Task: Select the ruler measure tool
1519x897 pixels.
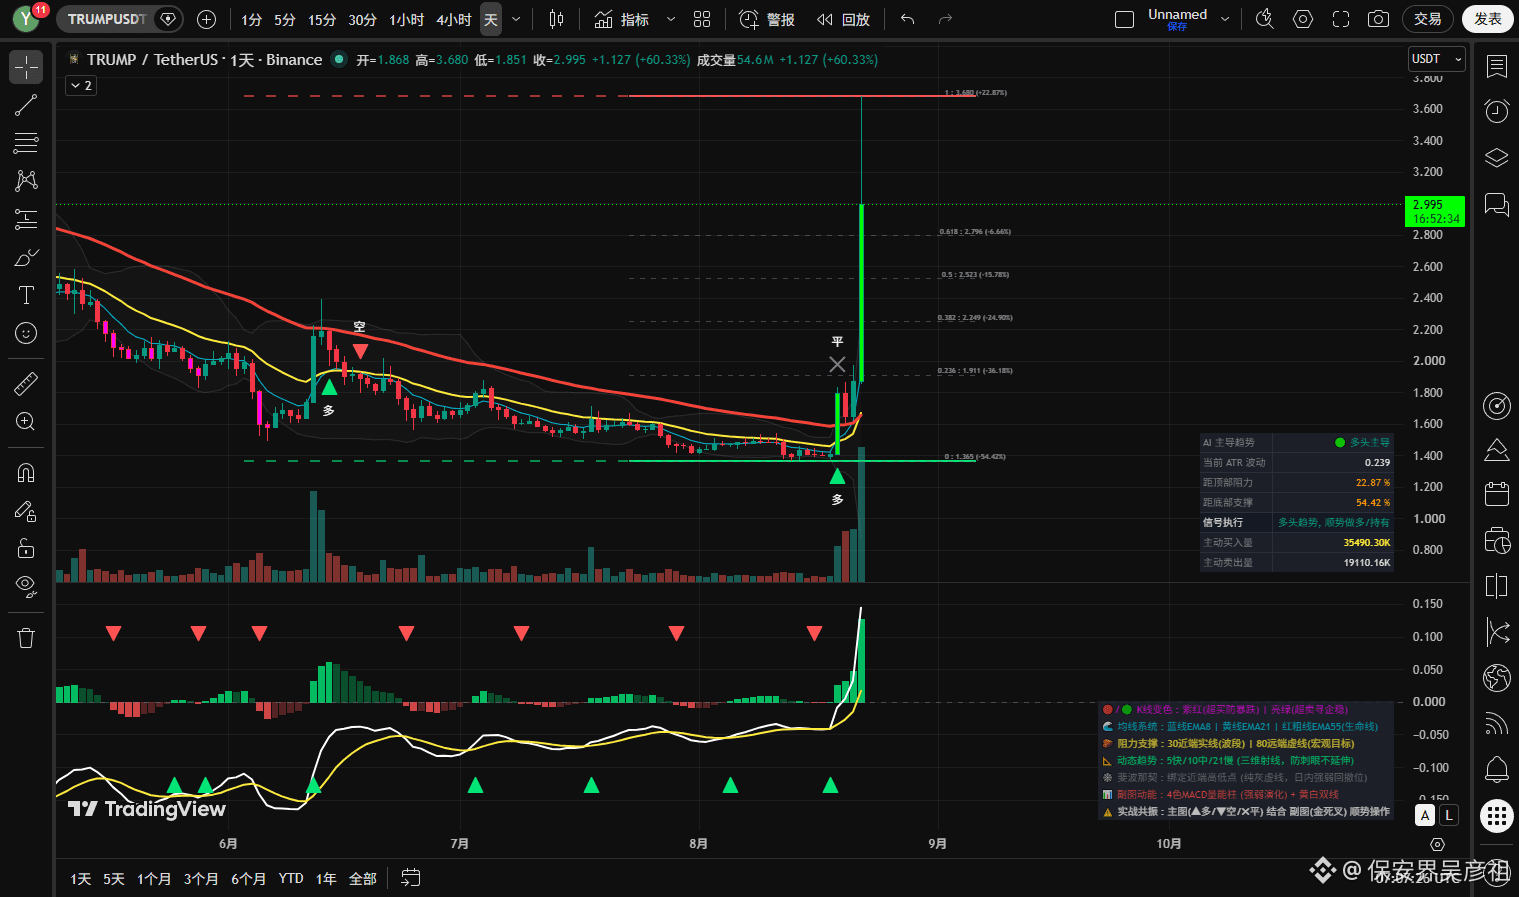Action: point(26,383)
